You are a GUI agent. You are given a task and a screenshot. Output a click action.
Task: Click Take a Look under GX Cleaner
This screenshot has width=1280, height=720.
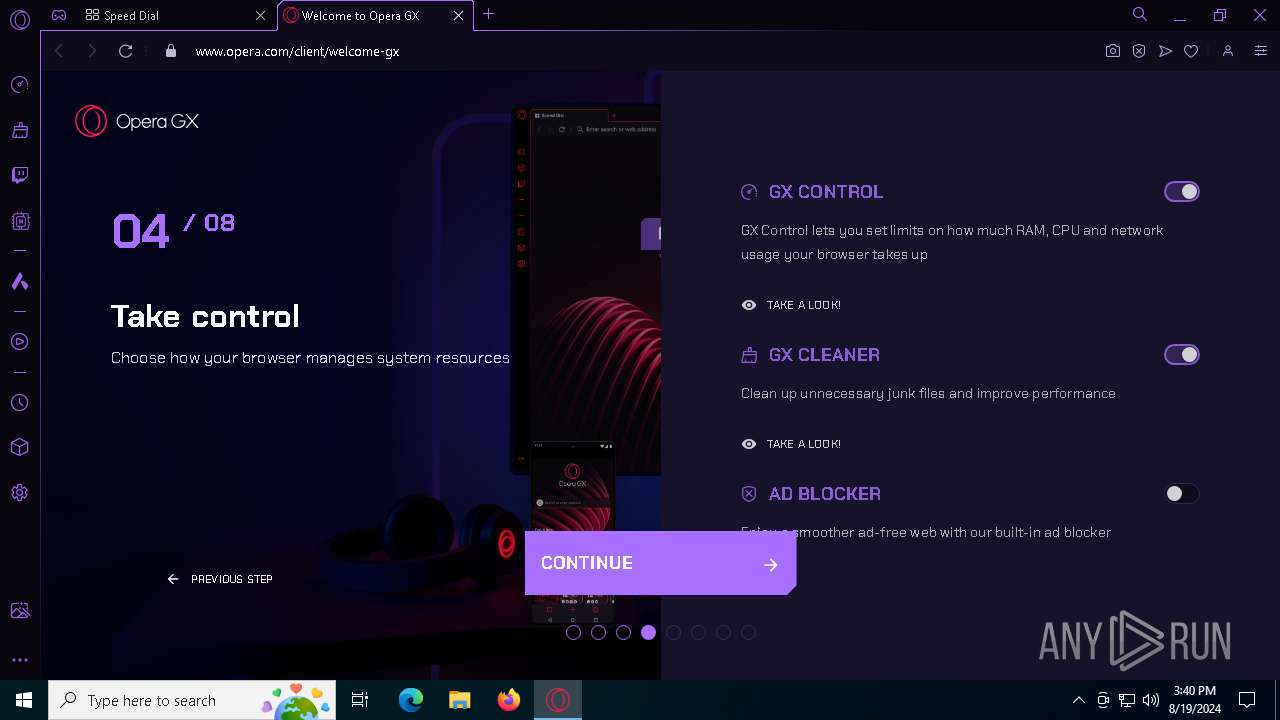[791, 444]
